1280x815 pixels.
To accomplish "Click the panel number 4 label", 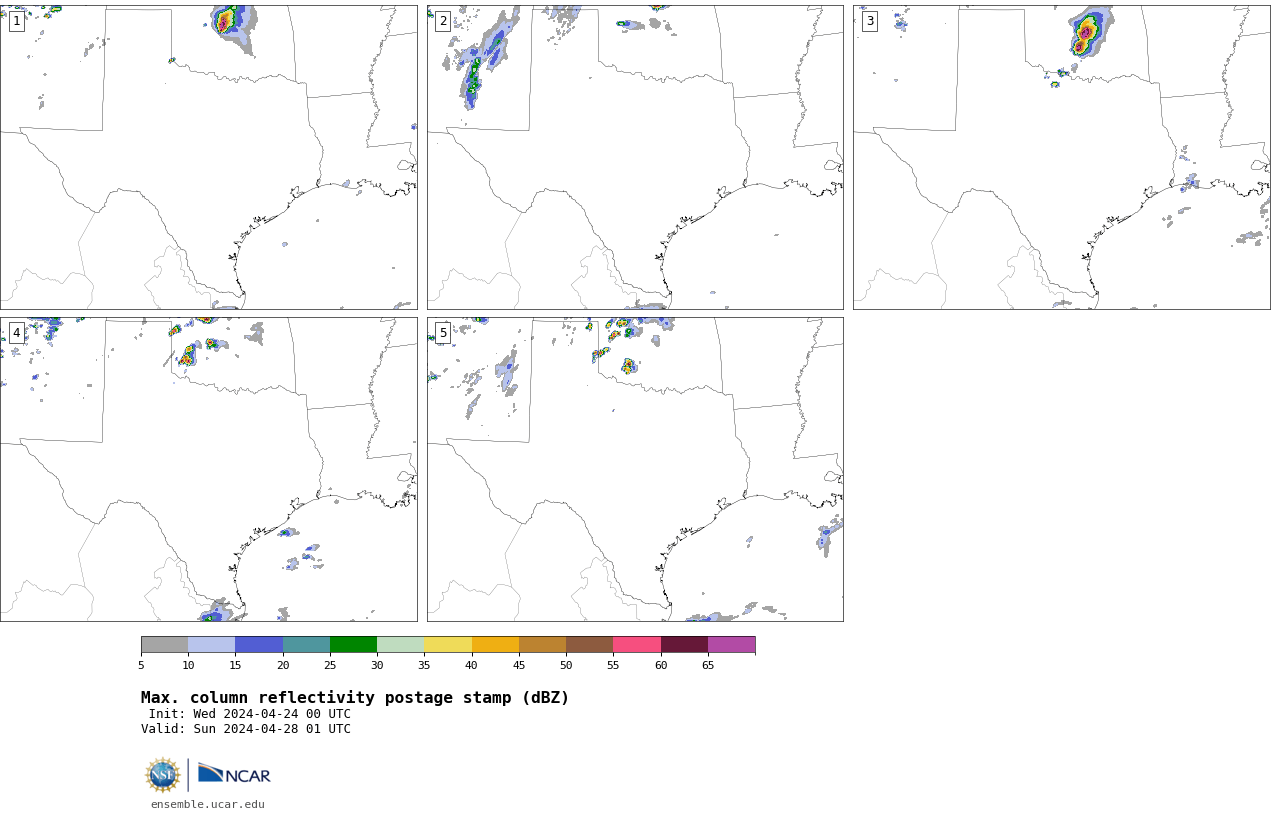I will click(16, 333).
